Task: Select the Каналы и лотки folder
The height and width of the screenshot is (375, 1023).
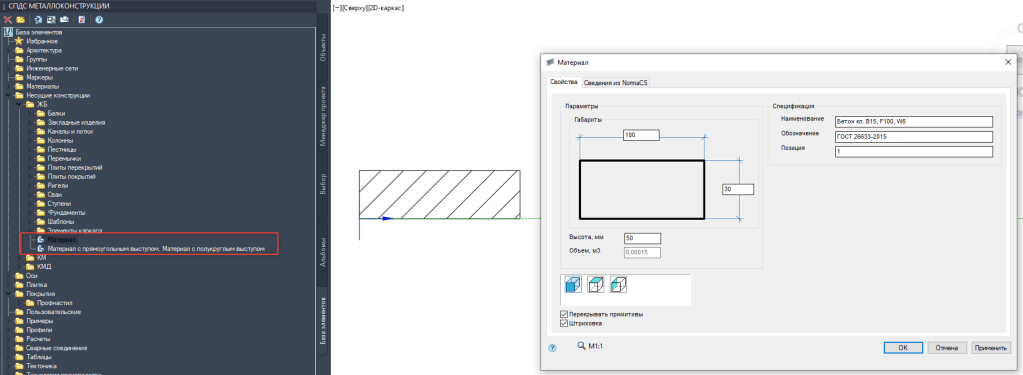Action: (x=70, y=131)
